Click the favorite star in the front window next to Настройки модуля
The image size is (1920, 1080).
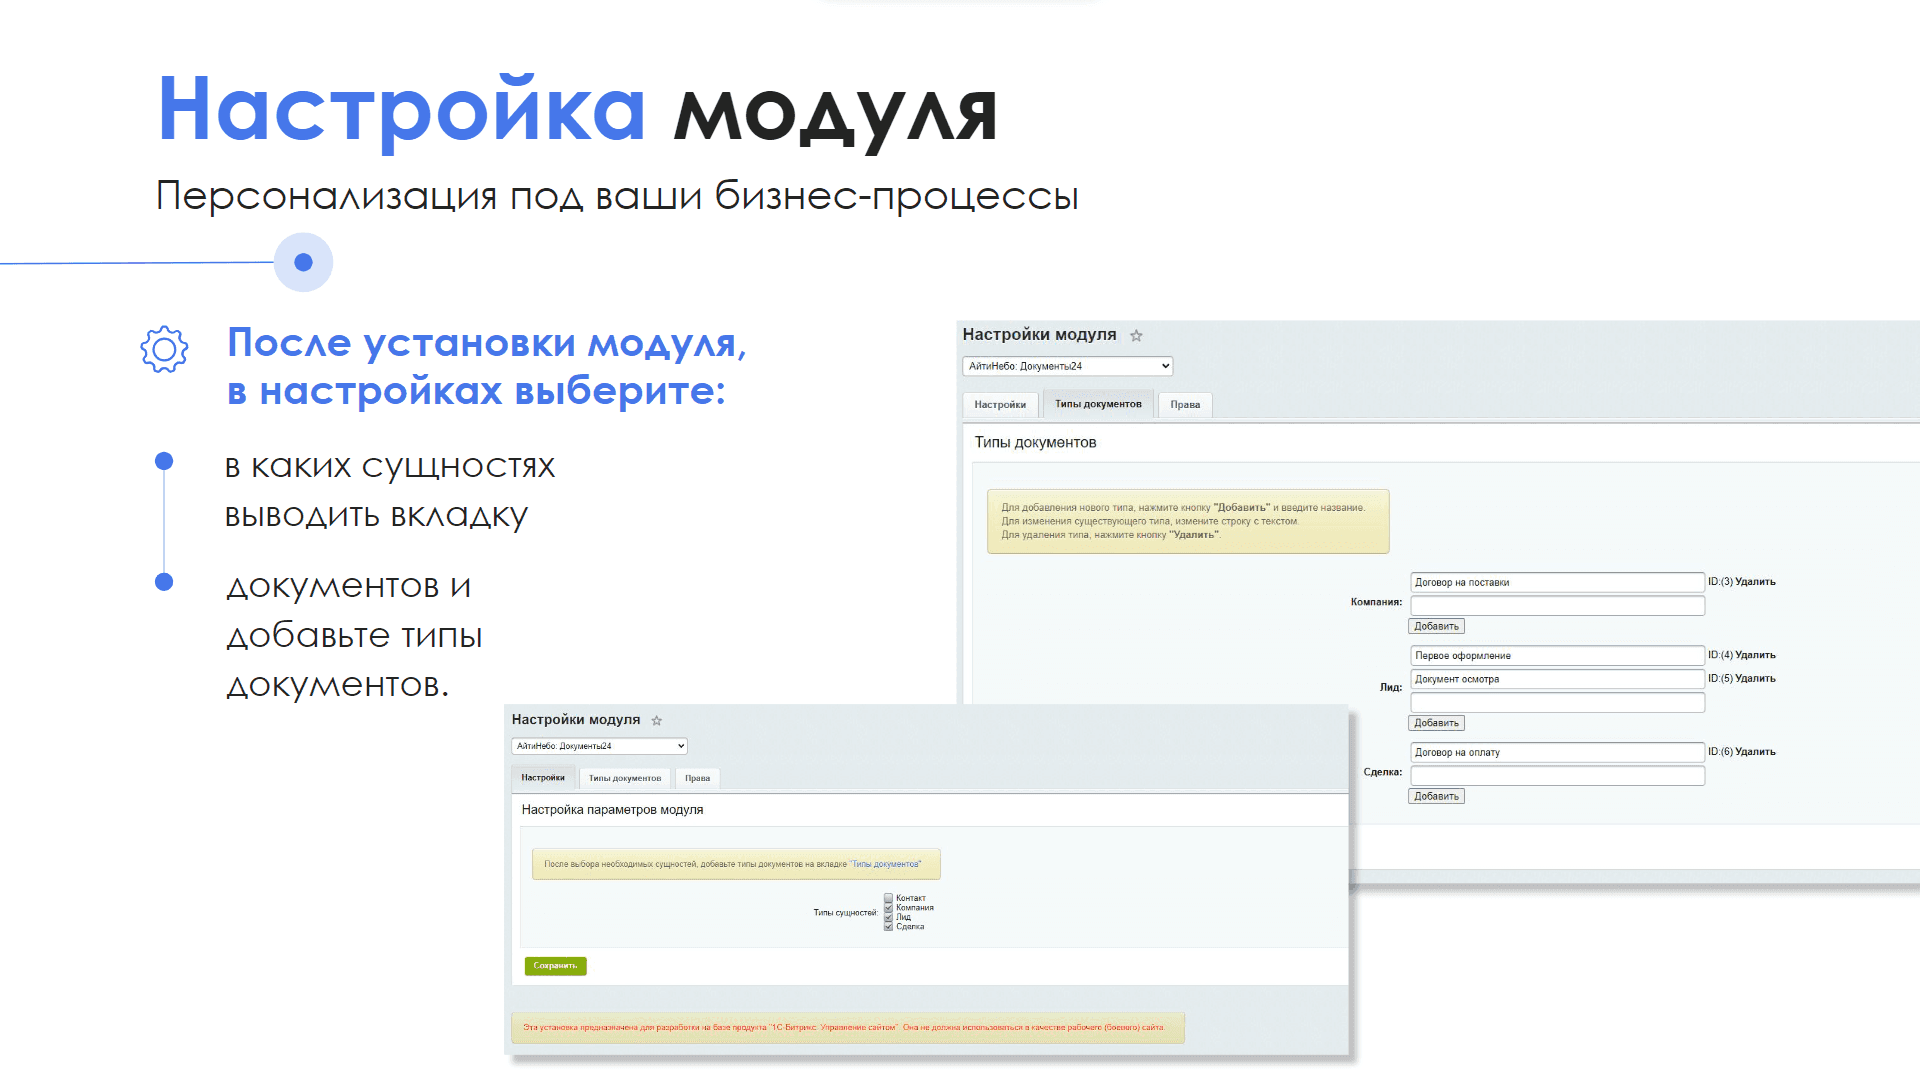click(657, 720)
